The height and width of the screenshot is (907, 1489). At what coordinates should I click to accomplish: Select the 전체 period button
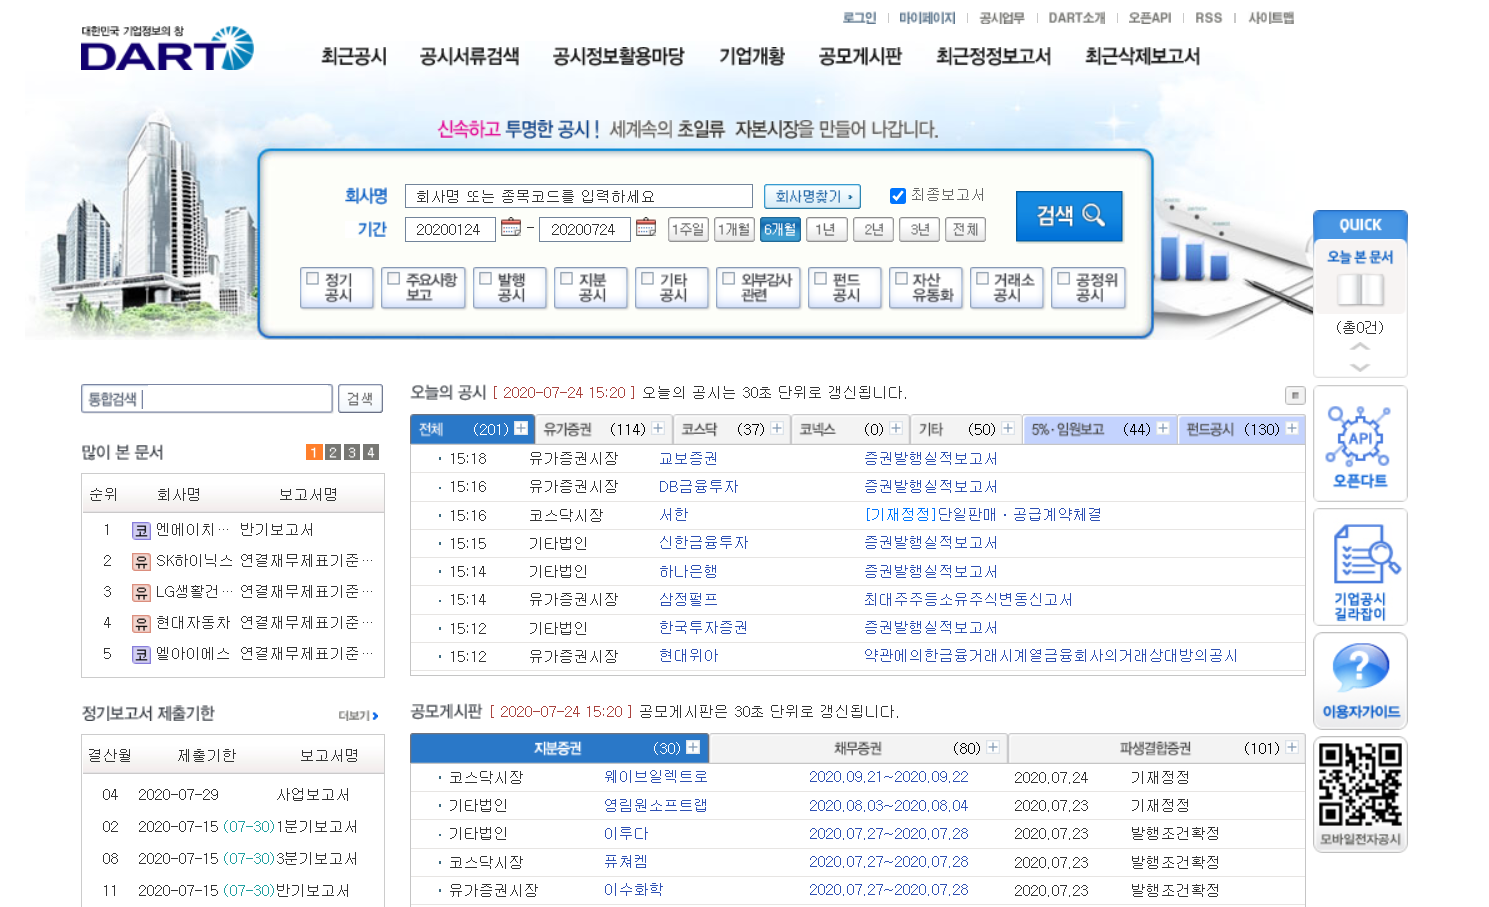tap(966, 229)
